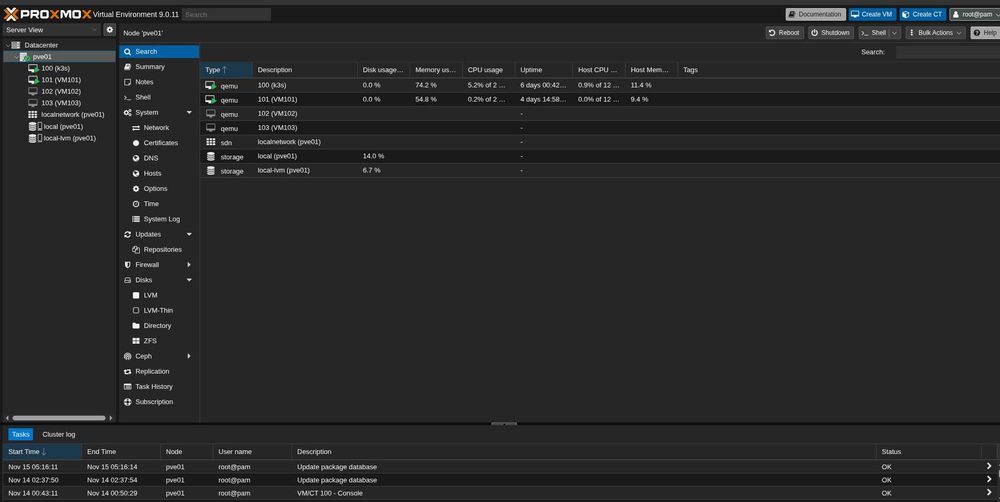Viewport: 1000px width, 502px height.
Task: Switch to the Cluster log tab
Action: 59,434
